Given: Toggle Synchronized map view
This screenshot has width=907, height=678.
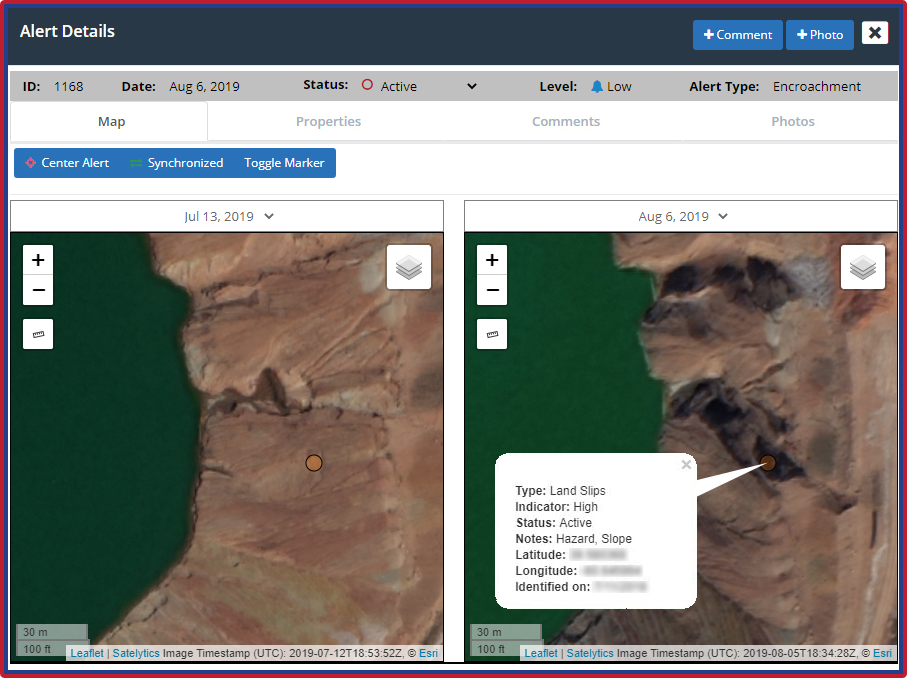Looking at the screenshot, I should tap(177, 163).
